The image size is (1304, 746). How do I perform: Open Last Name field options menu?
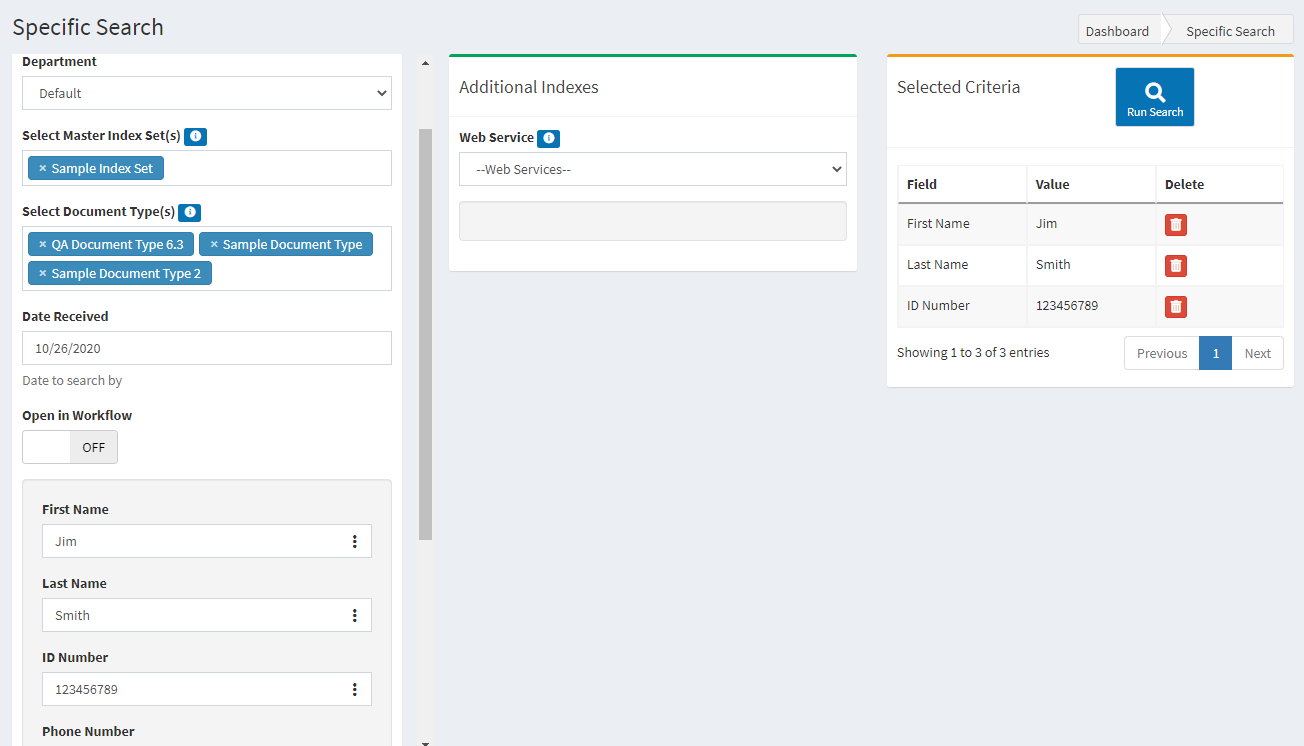click(354, 616)
